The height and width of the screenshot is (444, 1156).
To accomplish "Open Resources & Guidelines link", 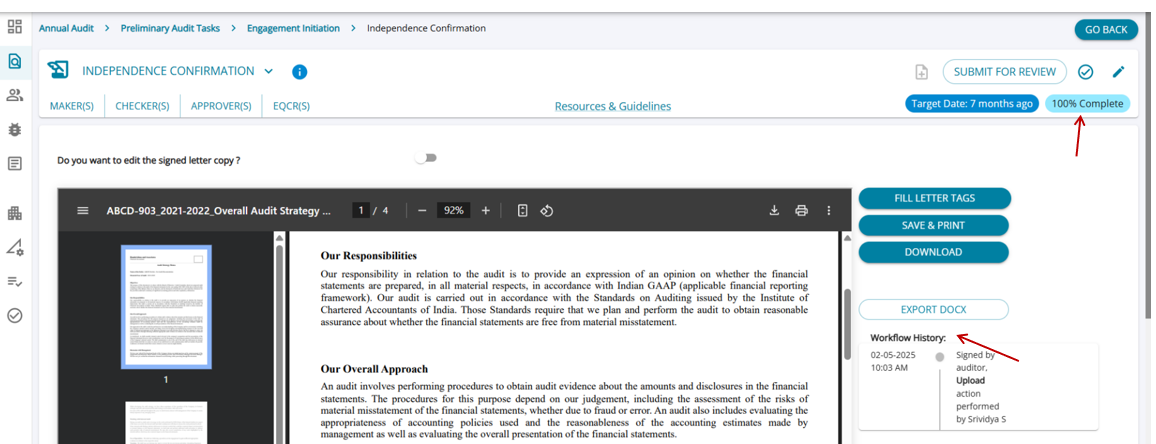I will (613, 106).
